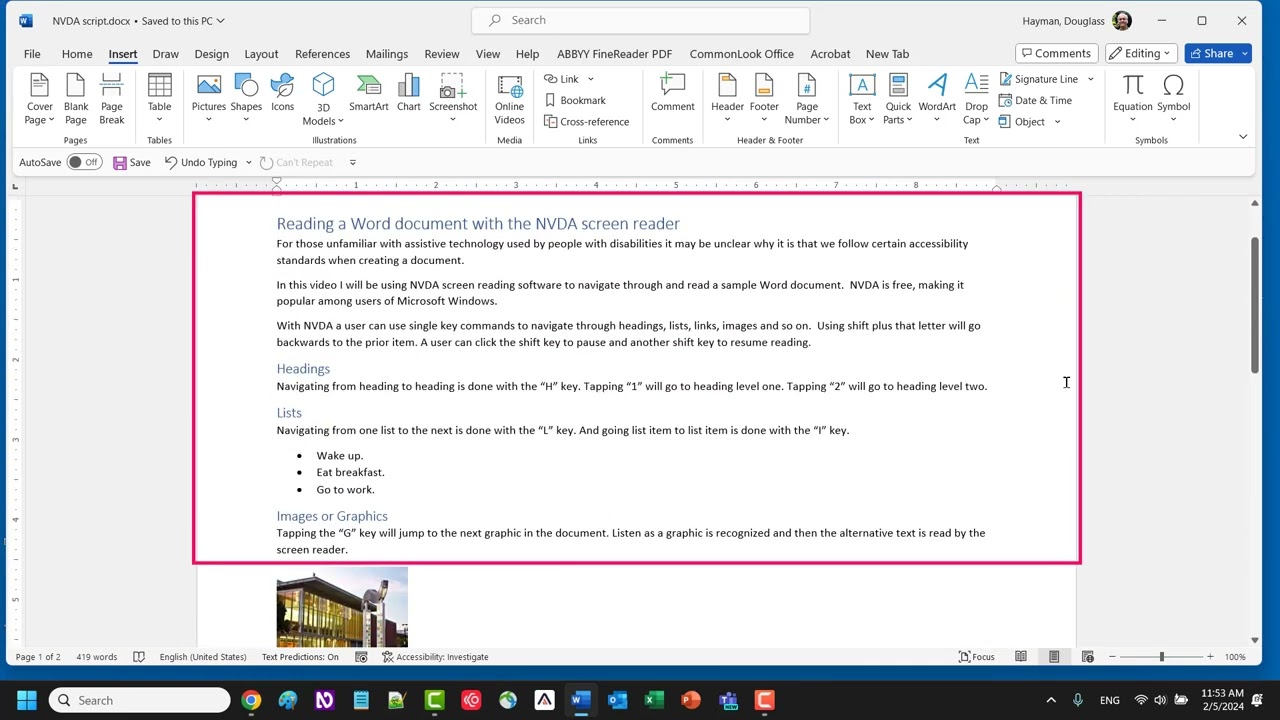Click the Comments button
Viewport: 1280px width, 720px height.
(x=1055, y=54)
